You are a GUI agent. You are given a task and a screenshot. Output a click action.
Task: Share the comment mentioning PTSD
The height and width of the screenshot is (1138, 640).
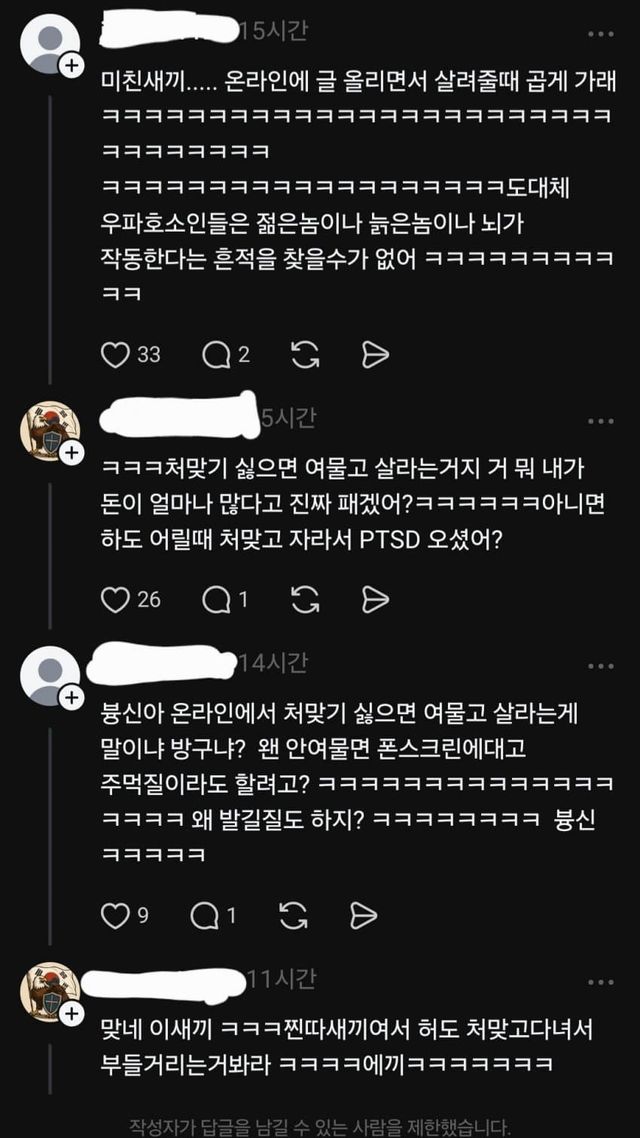pos(375,599)
